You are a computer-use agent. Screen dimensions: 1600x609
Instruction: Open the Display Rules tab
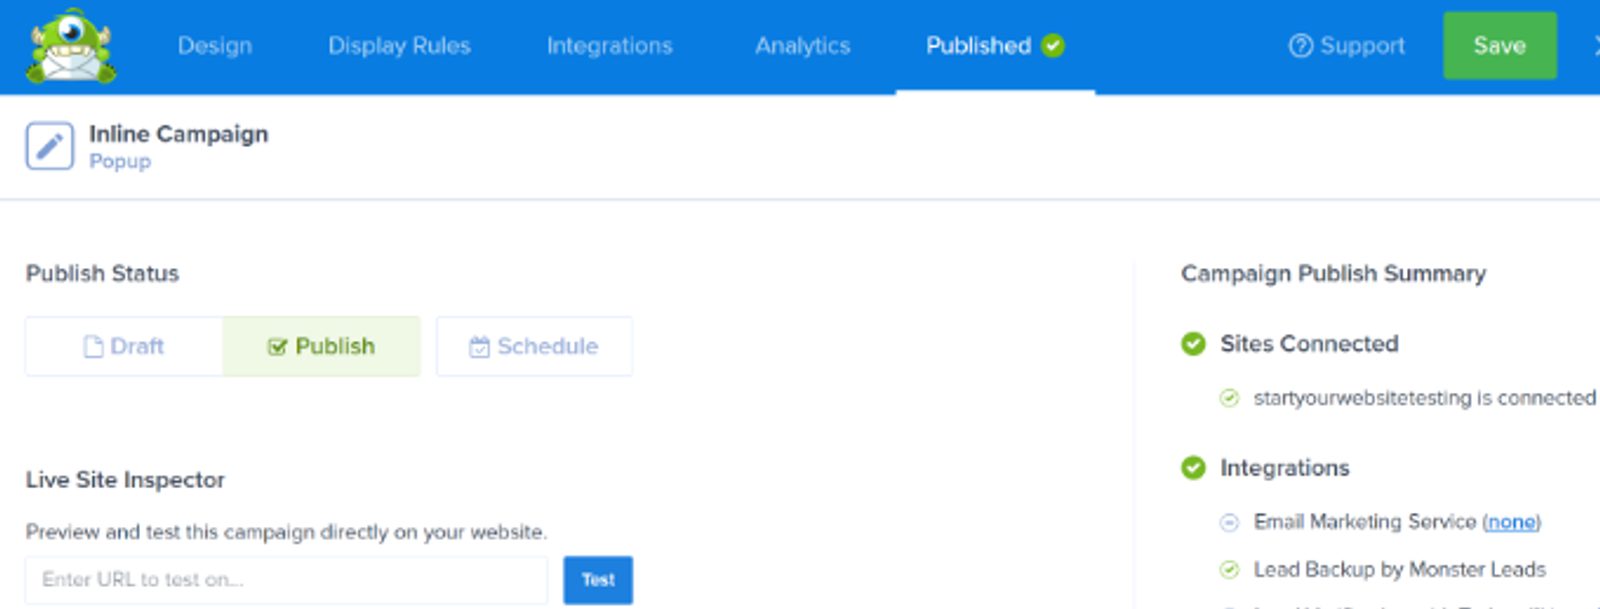[398, 45]
